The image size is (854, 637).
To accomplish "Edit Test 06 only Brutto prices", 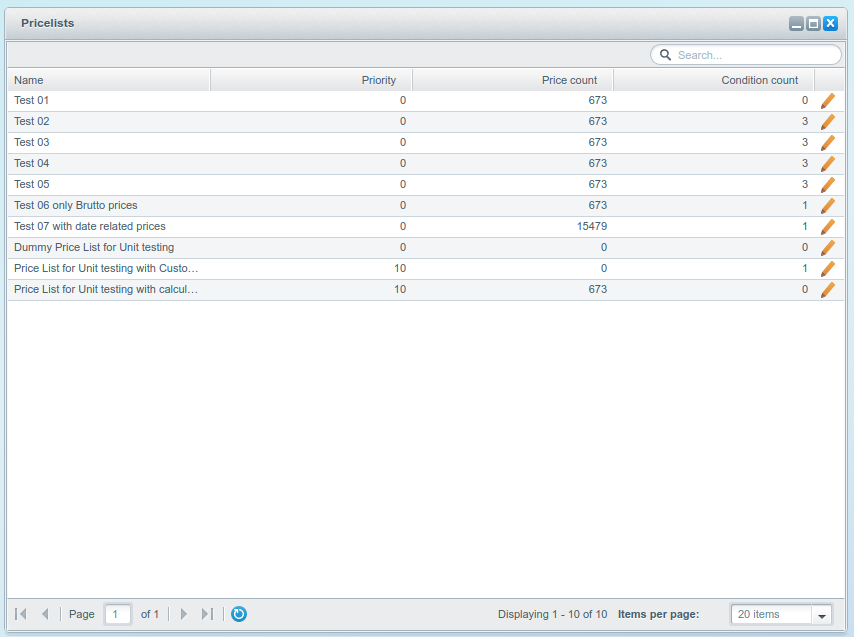I will (x=827, y=206).
